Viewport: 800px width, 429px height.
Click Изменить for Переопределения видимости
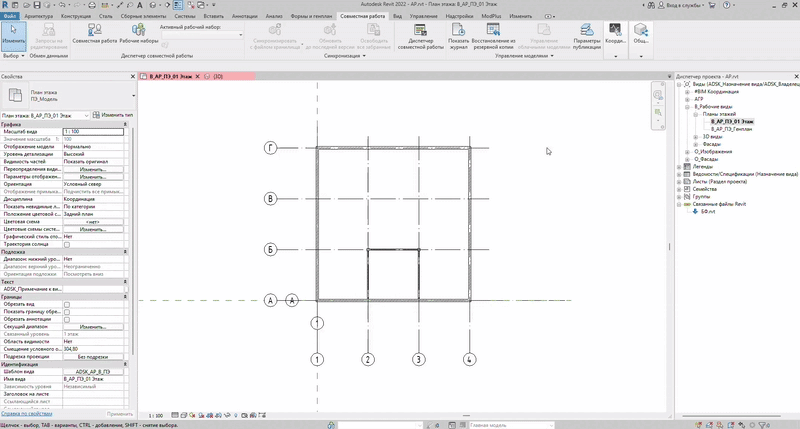[x=93, y=169]
